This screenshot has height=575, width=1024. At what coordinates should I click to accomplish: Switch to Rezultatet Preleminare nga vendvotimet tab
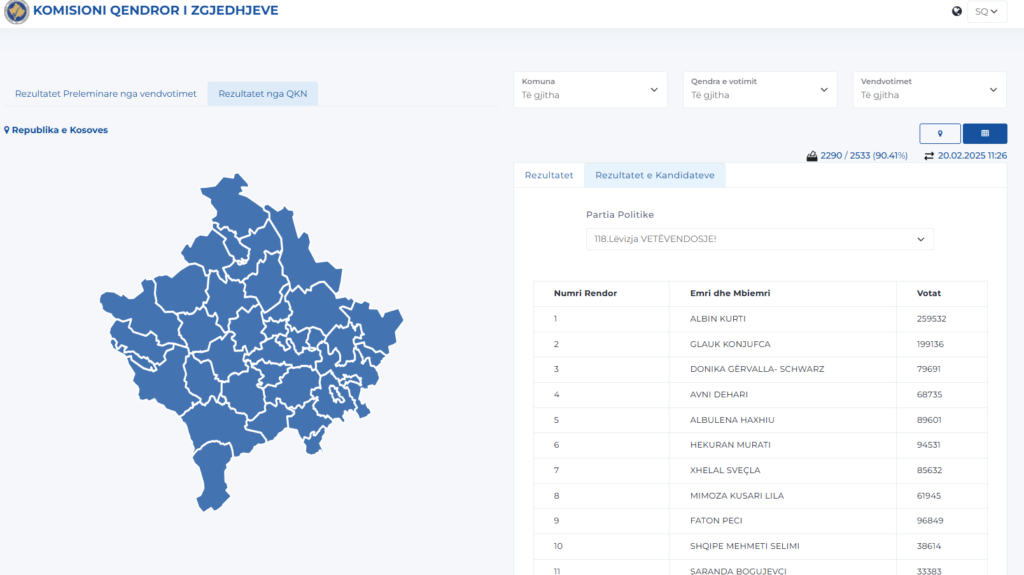(x=105, y=94)
